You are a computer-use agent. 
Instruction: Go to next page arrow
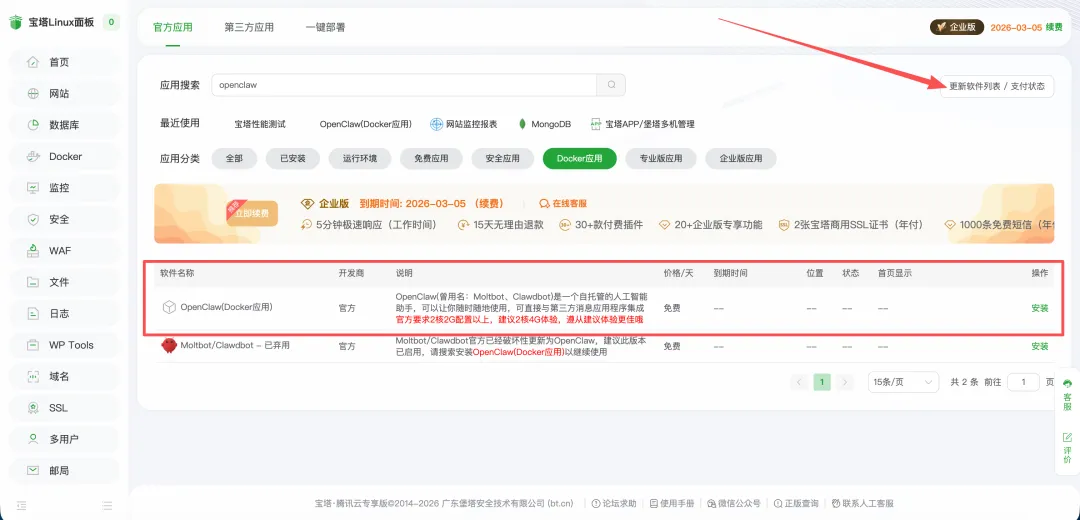(845, 382)
